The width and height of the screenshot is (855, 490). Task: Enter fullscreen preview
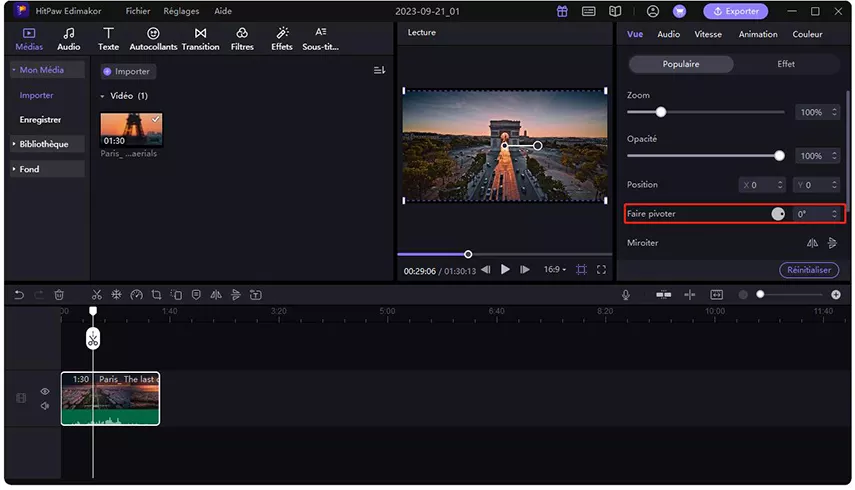pyautogui.click(x=601, y=270)
